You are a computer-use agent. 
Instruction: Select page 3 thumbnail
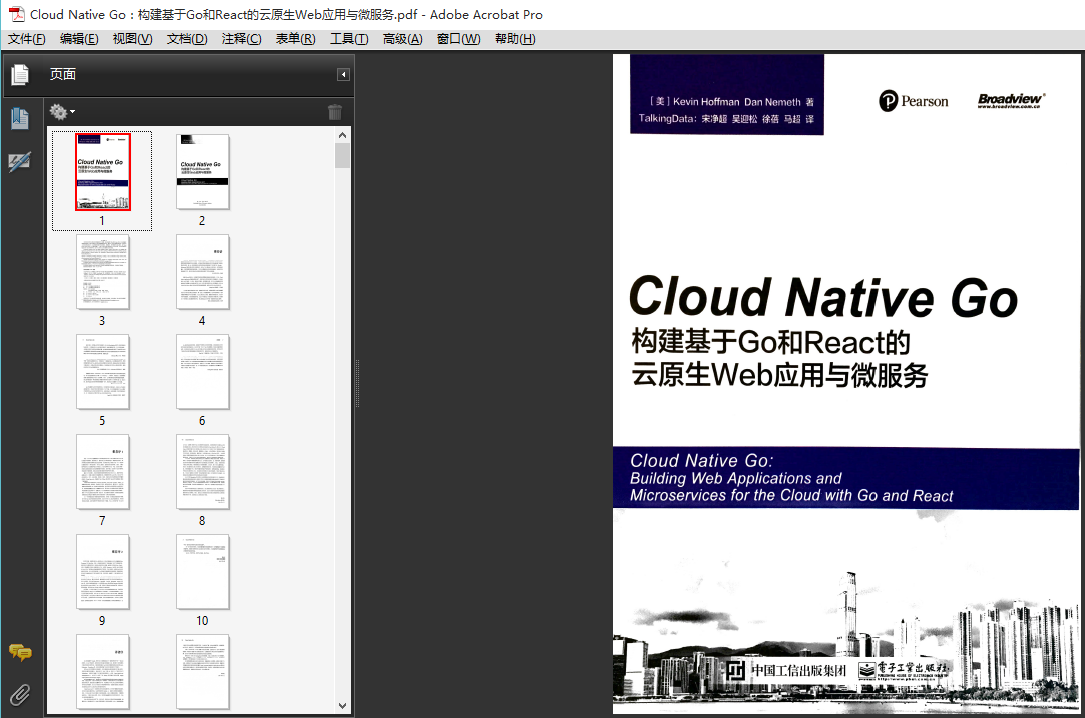[102, 272]
